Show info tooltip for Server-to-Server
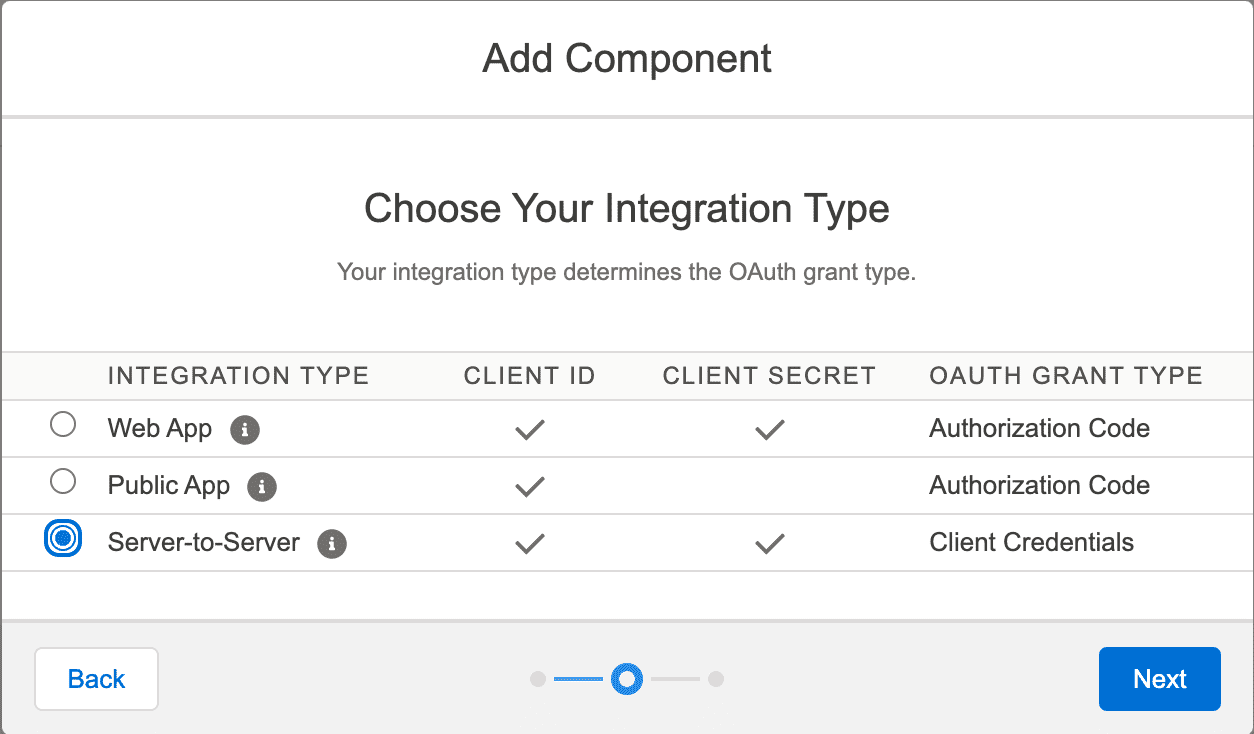 point(332,544)
